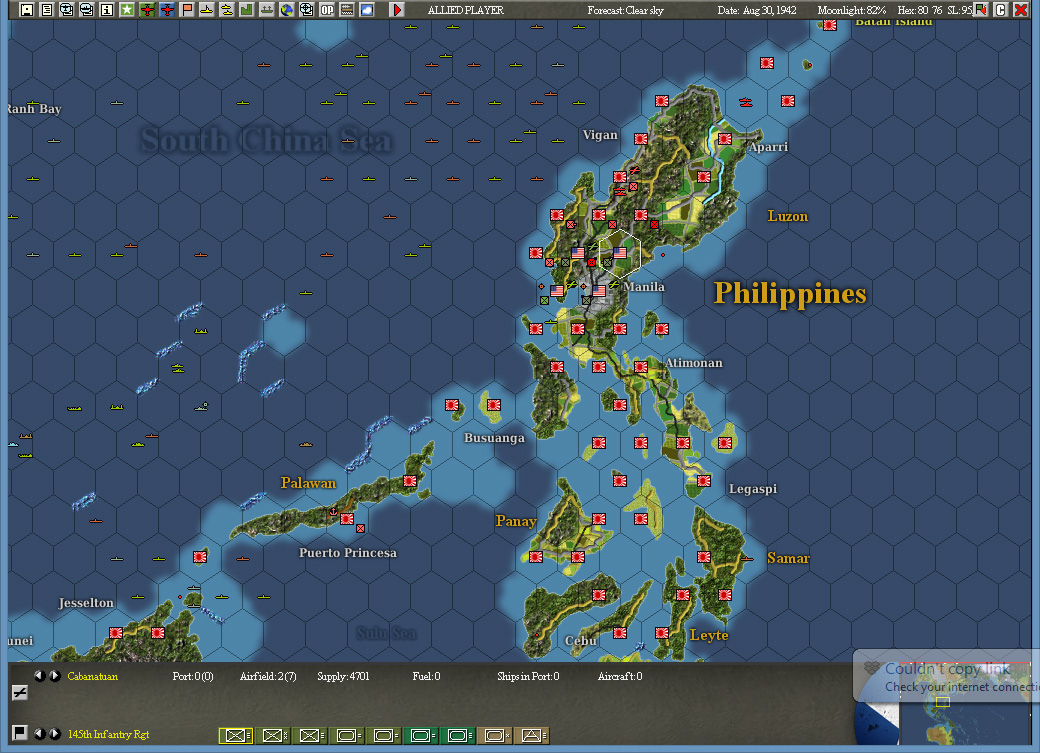Viewport: 1040px width, 753px height.
Task: Click the 'Airfield: 2(7)' readout
Action: coord(268,676)
